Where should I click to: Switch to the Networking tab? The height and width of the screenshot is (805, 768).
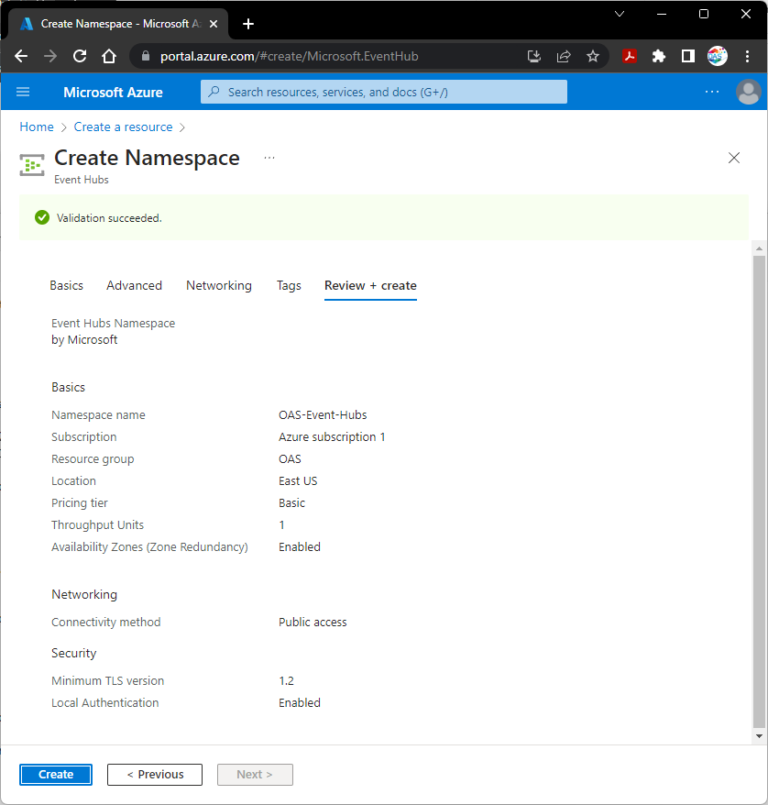[x=218, y=285]
